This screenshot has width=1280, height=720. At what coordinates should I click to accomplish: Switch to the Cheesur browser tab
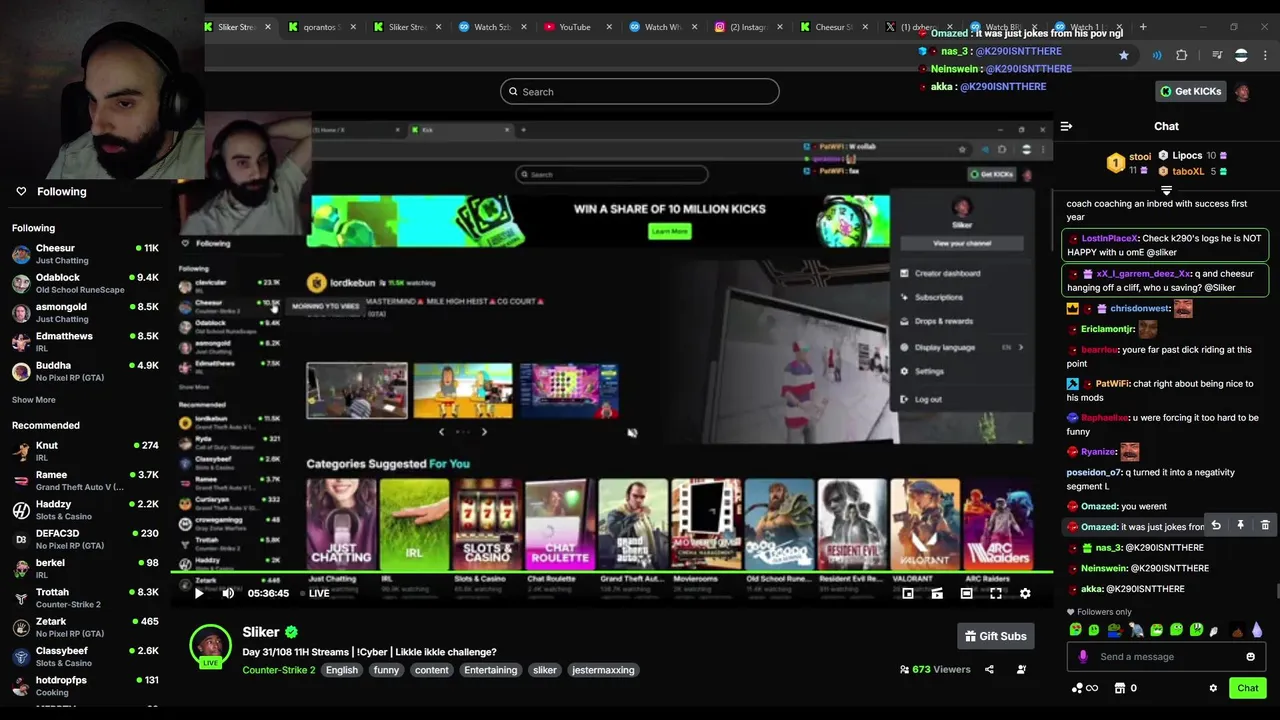[x=832, y=27]
